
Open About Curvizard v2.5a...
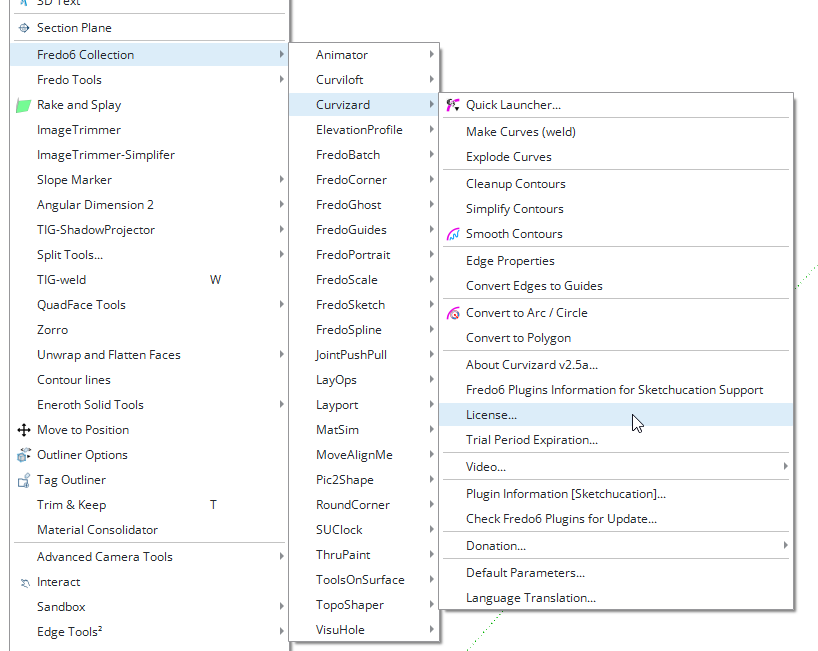pos(616,365)
